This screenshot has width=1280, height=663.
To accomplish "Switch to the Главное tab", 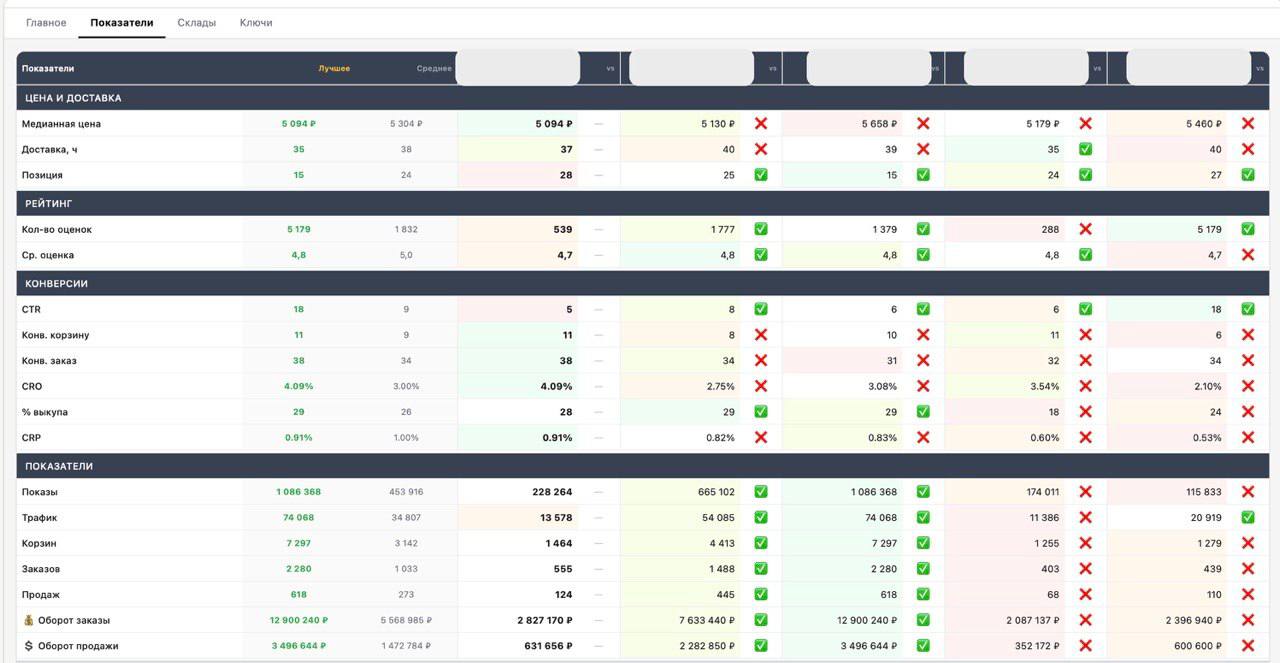I will coord(46,22).
